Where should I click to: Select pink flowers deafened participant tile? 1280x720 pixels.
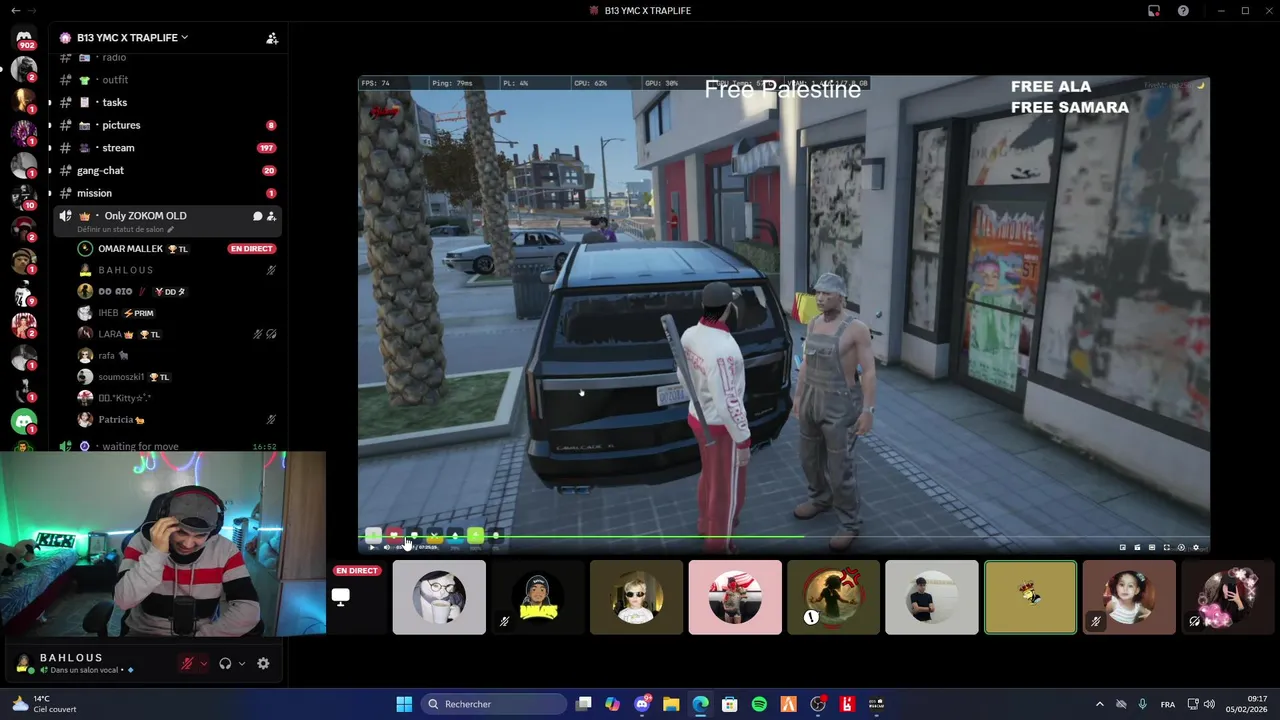click(1228, 597)
